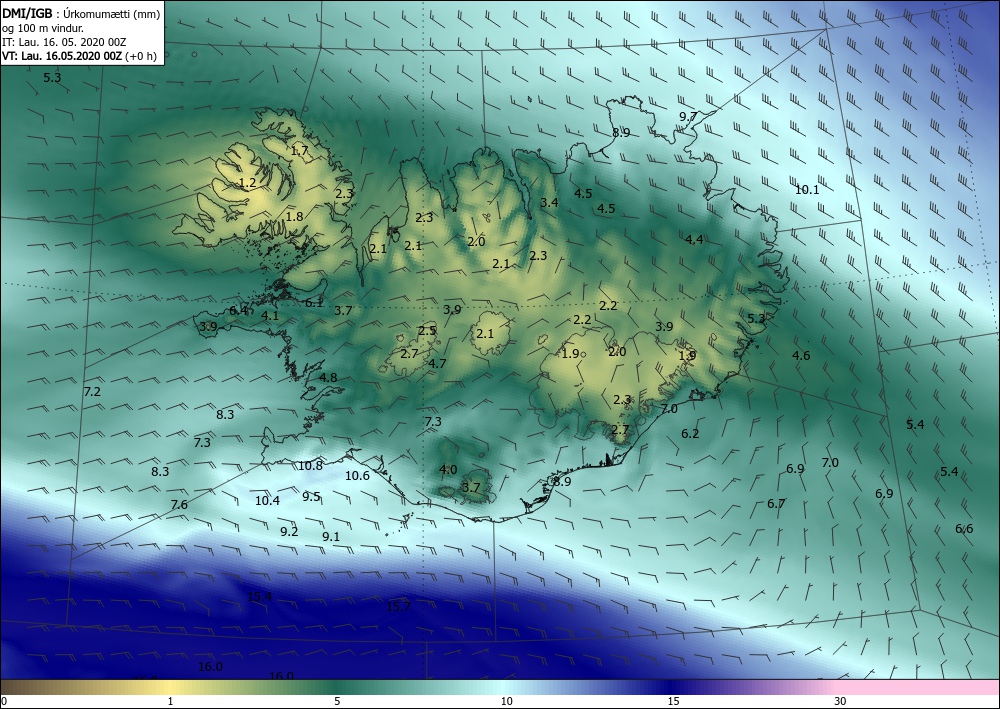Select the 1.8 value on the map

click(x=294, y=217)
